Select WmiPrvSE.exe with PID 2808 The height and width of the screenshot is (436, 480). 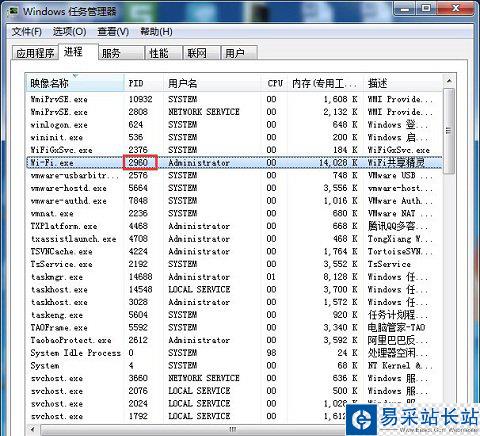(x=235, y=112)
